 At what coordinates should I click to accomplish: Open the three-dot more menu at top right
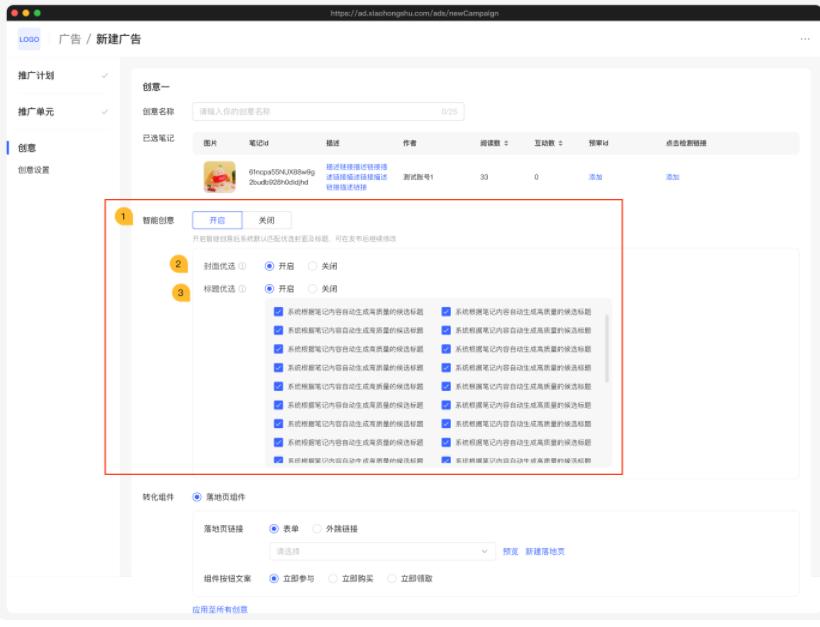(x=804, y=39)
